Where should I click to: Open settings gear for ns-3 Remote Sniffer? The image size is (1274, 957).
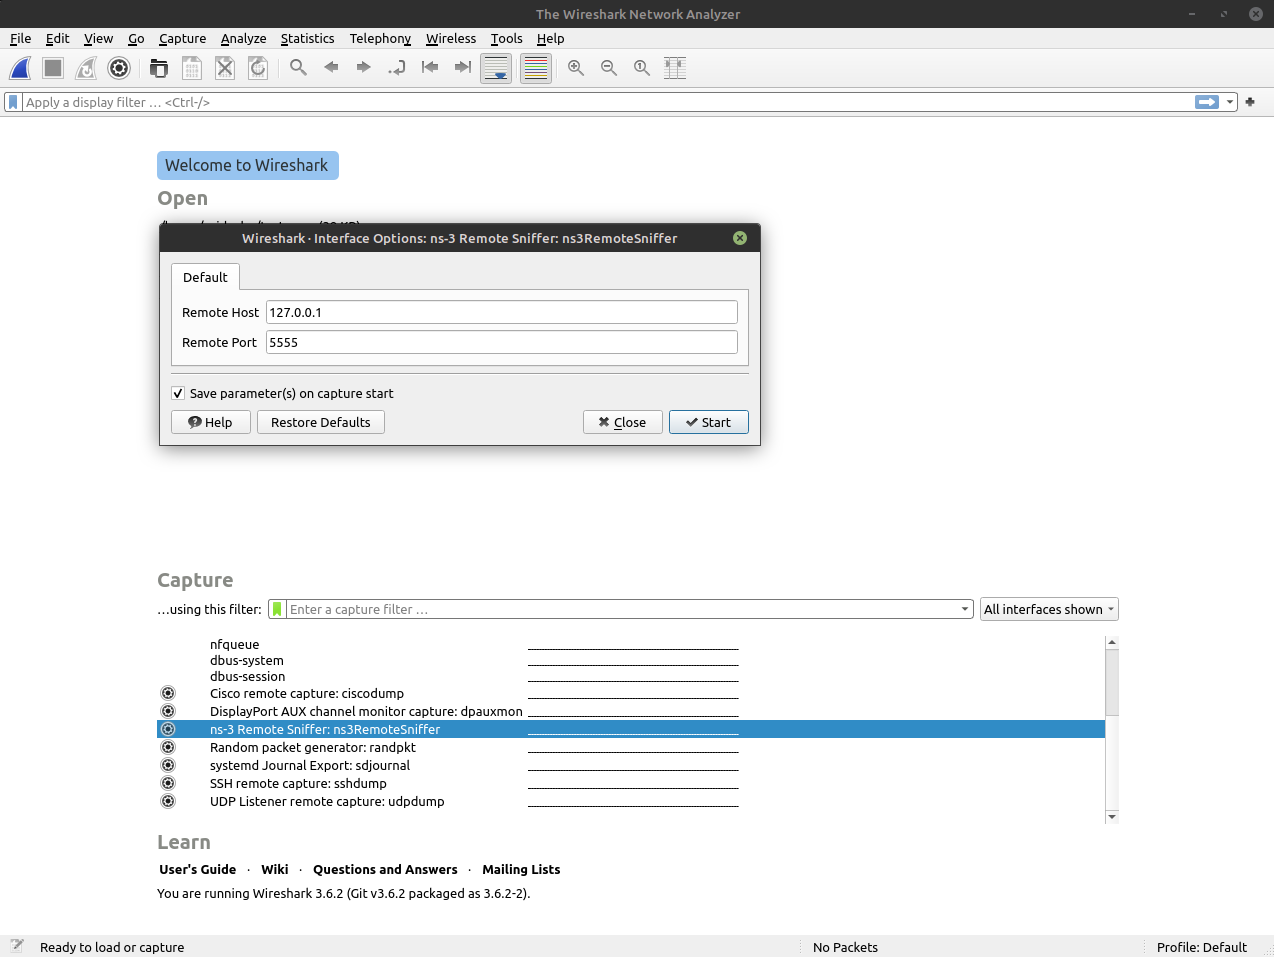tap(168, 729)
